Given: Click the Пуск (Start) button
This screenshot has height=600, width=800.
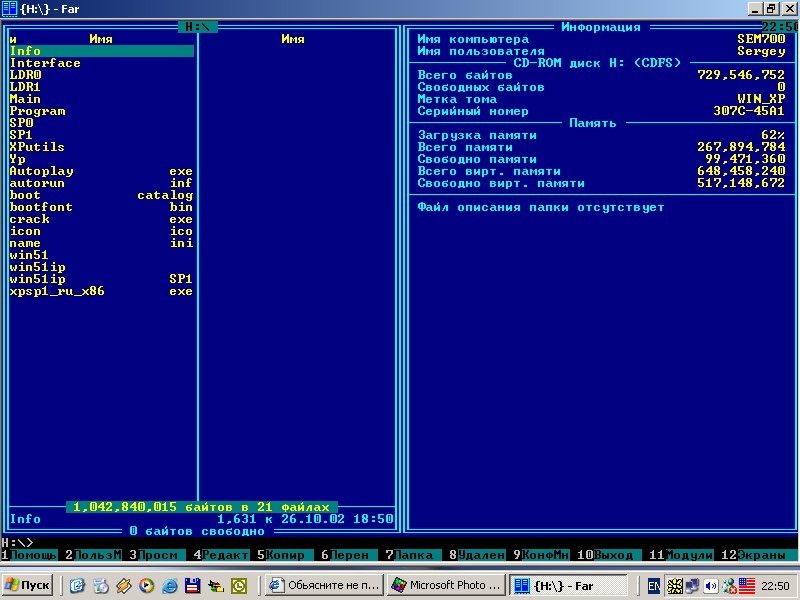Looking at the screenshot, I should (28, 585).
